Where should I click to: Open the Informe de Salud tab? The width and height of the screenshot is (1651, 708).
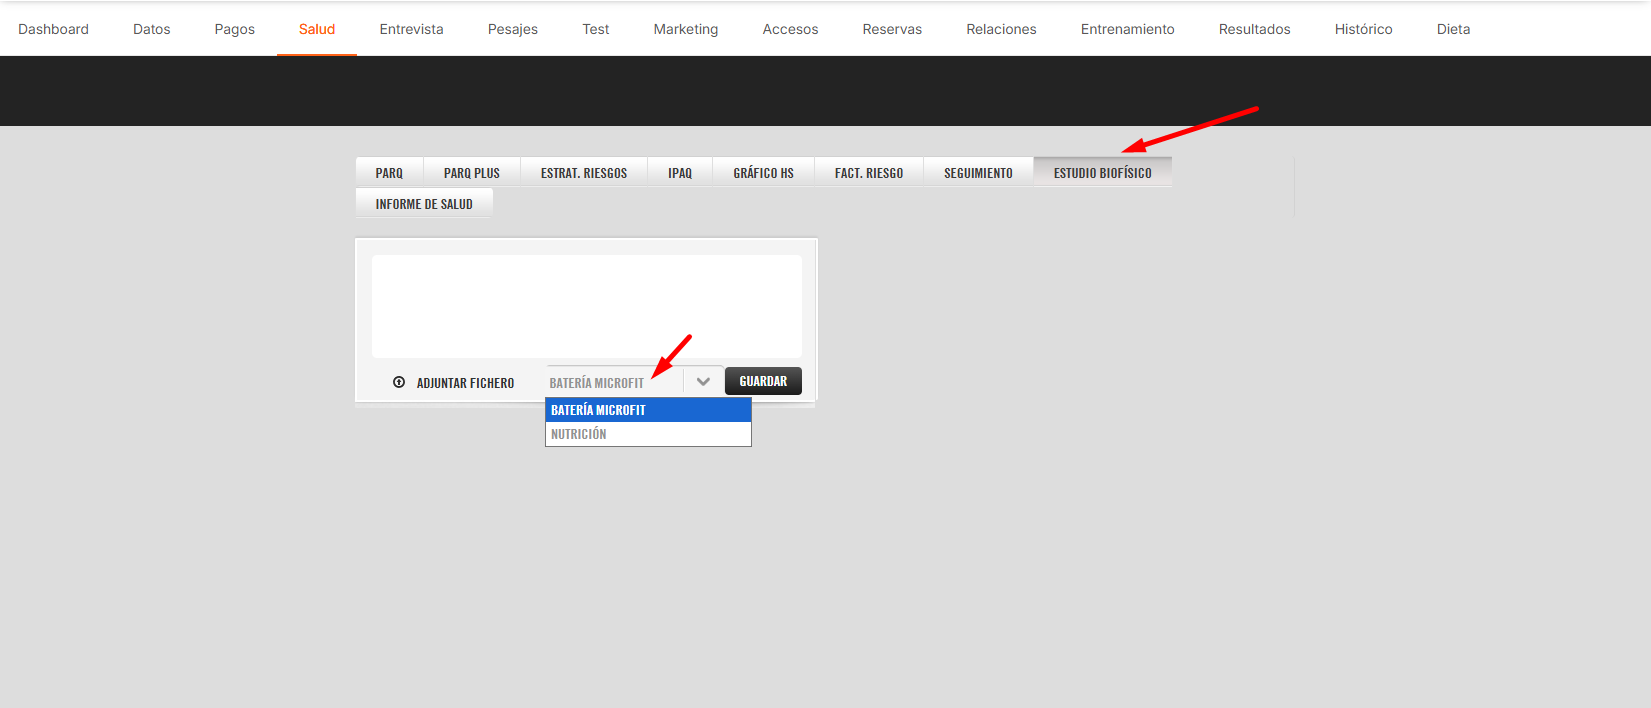[x=424, y=204]
